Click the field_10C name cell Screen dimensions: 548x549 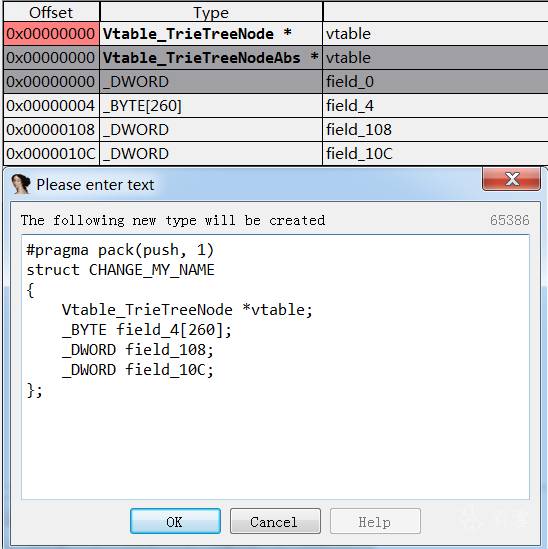[x=435, y=154]
